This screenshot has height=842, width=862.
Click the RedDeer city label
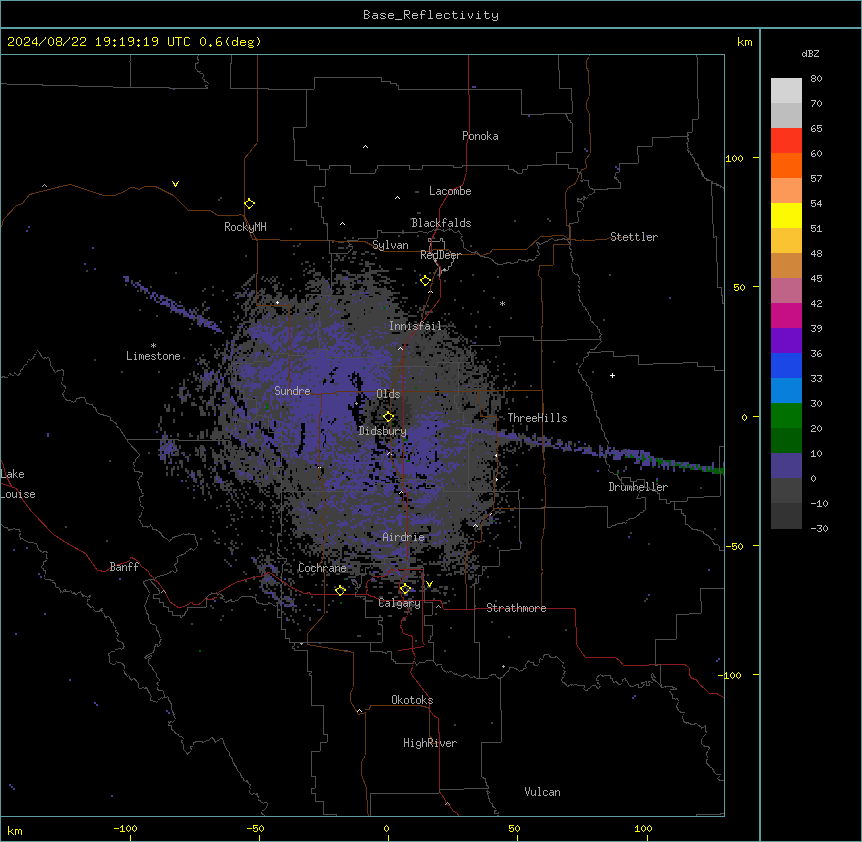[440, 255]
